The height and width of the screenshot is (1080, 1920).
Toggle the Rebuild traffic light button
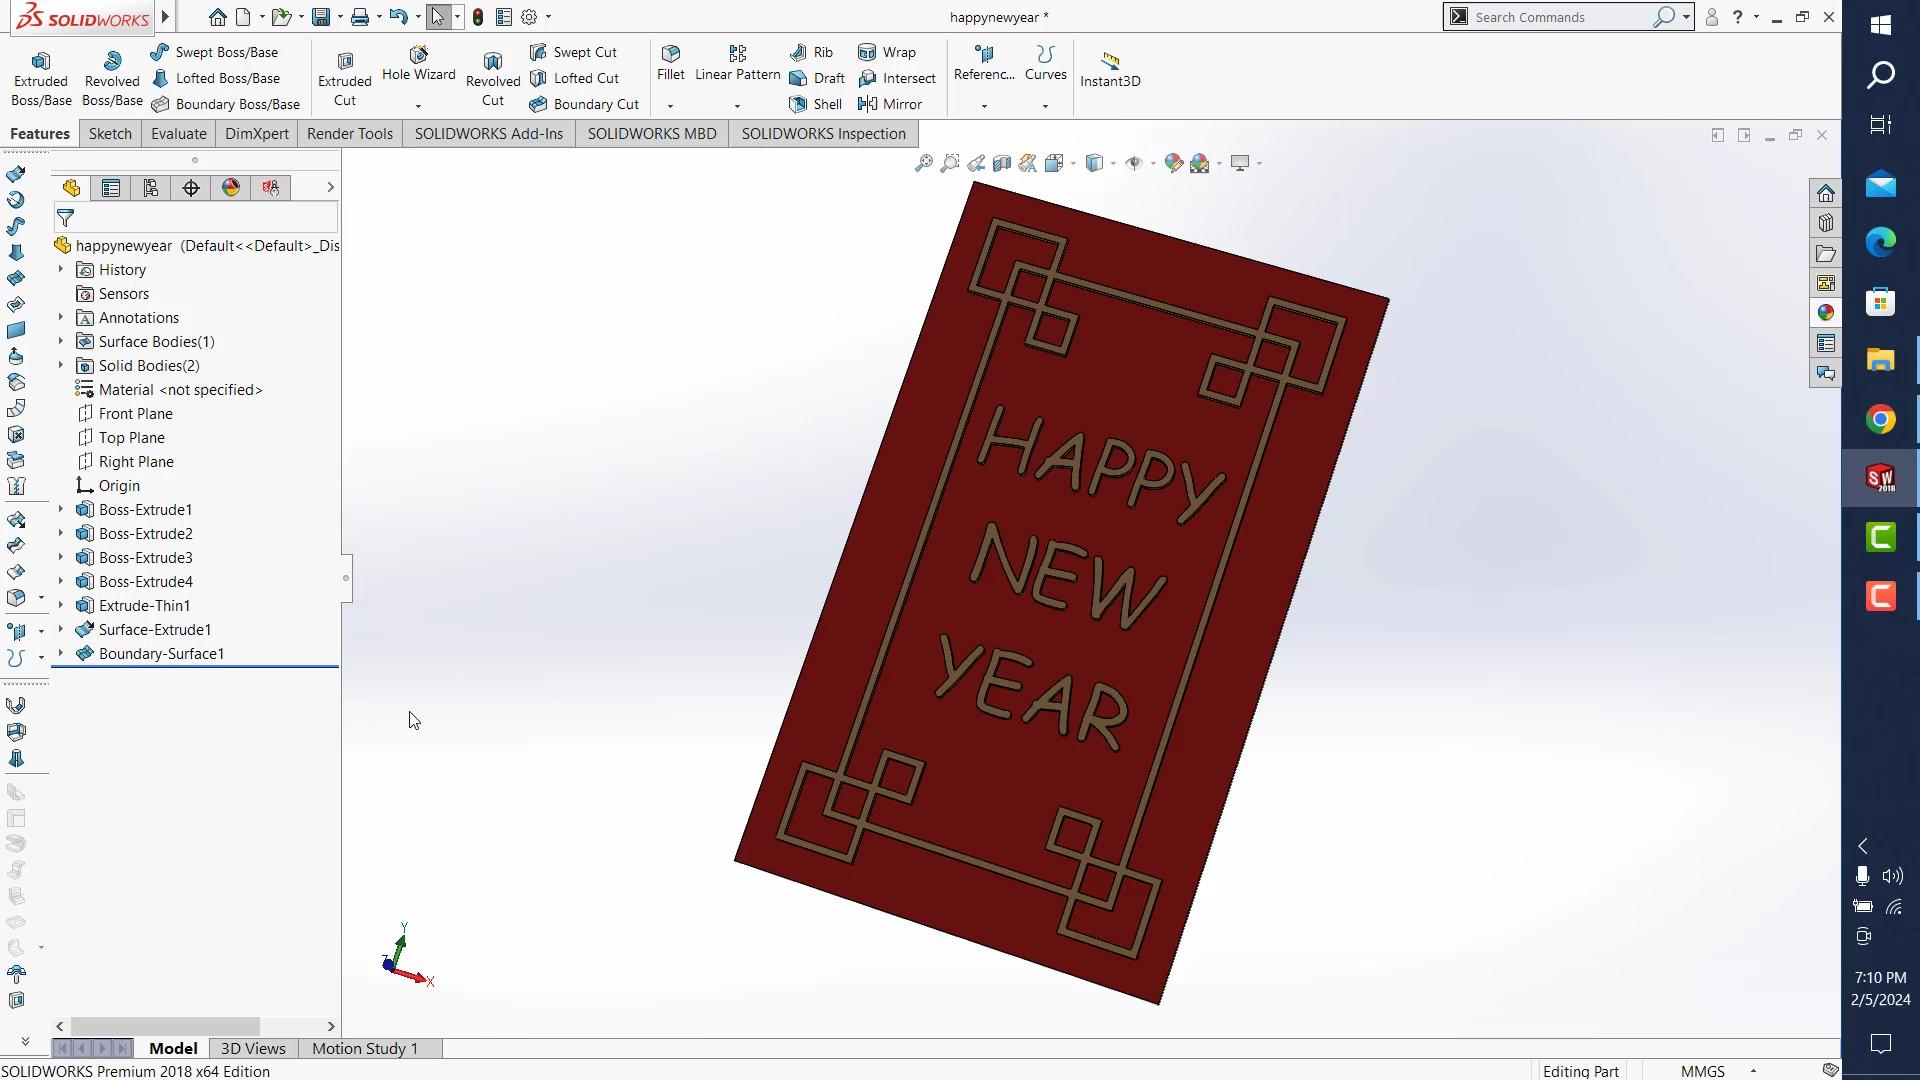[x=478, y=17]
